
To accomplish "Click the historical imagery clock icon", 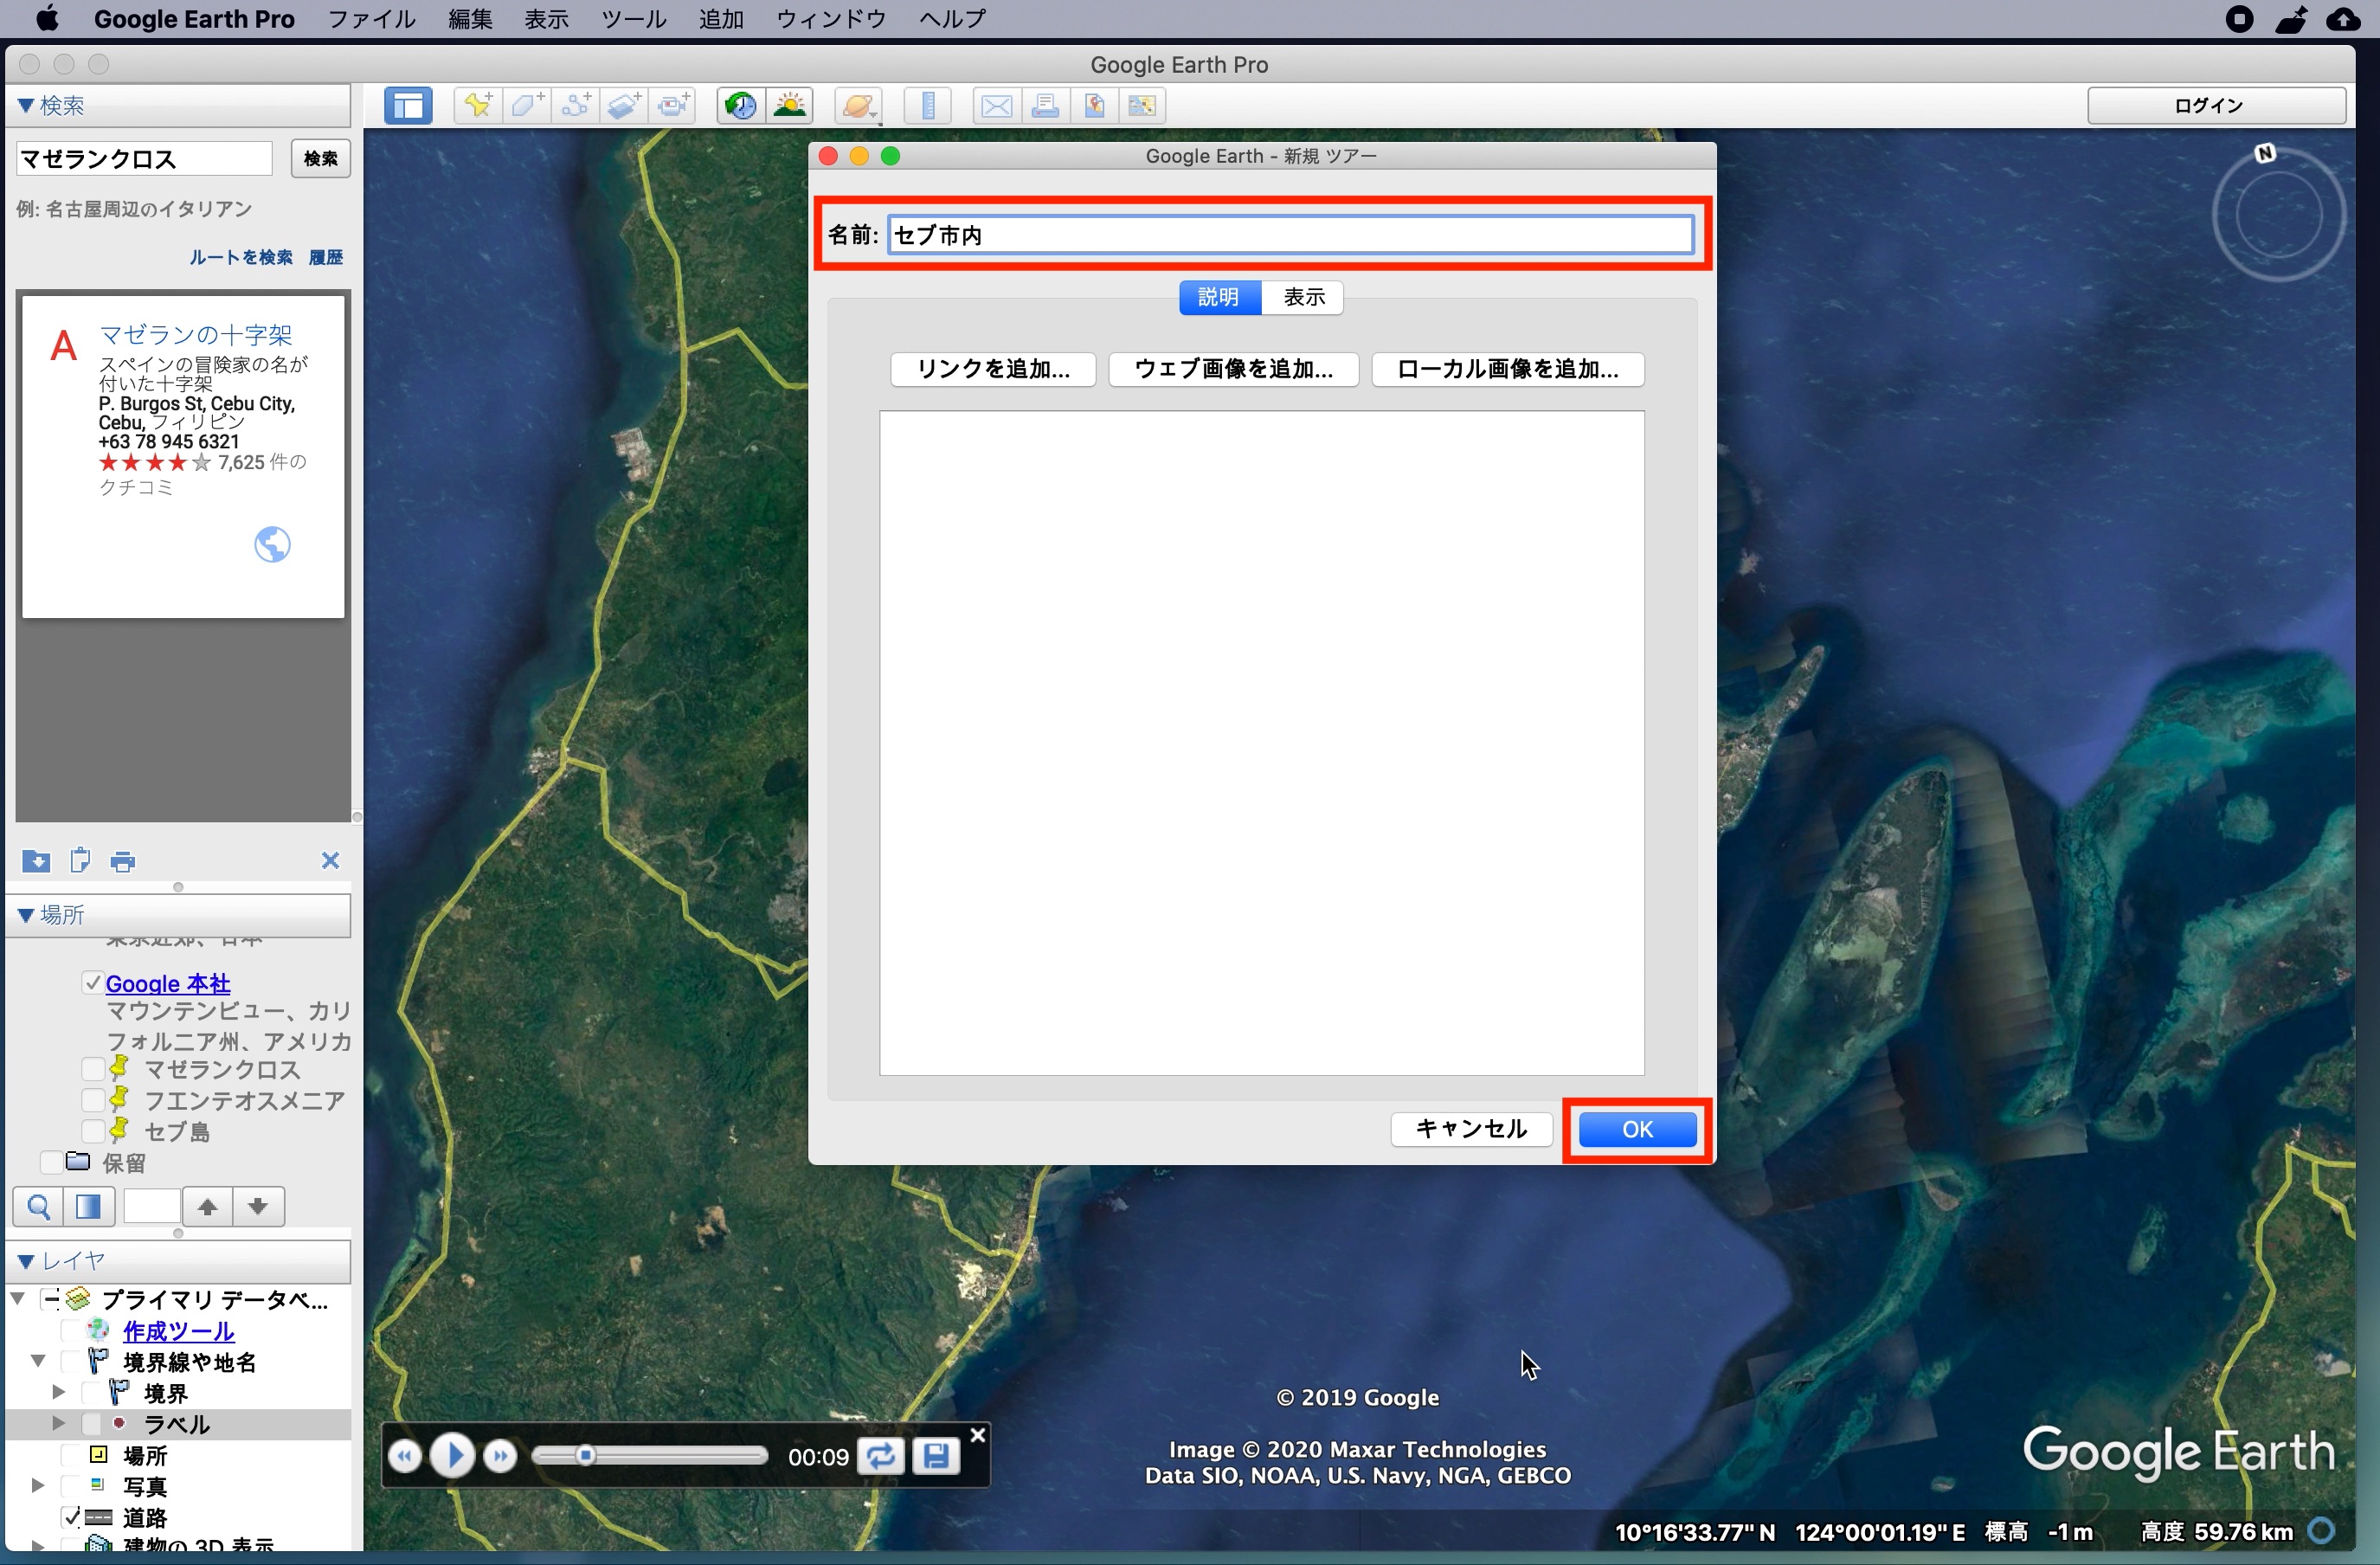I will coord(741,105).
